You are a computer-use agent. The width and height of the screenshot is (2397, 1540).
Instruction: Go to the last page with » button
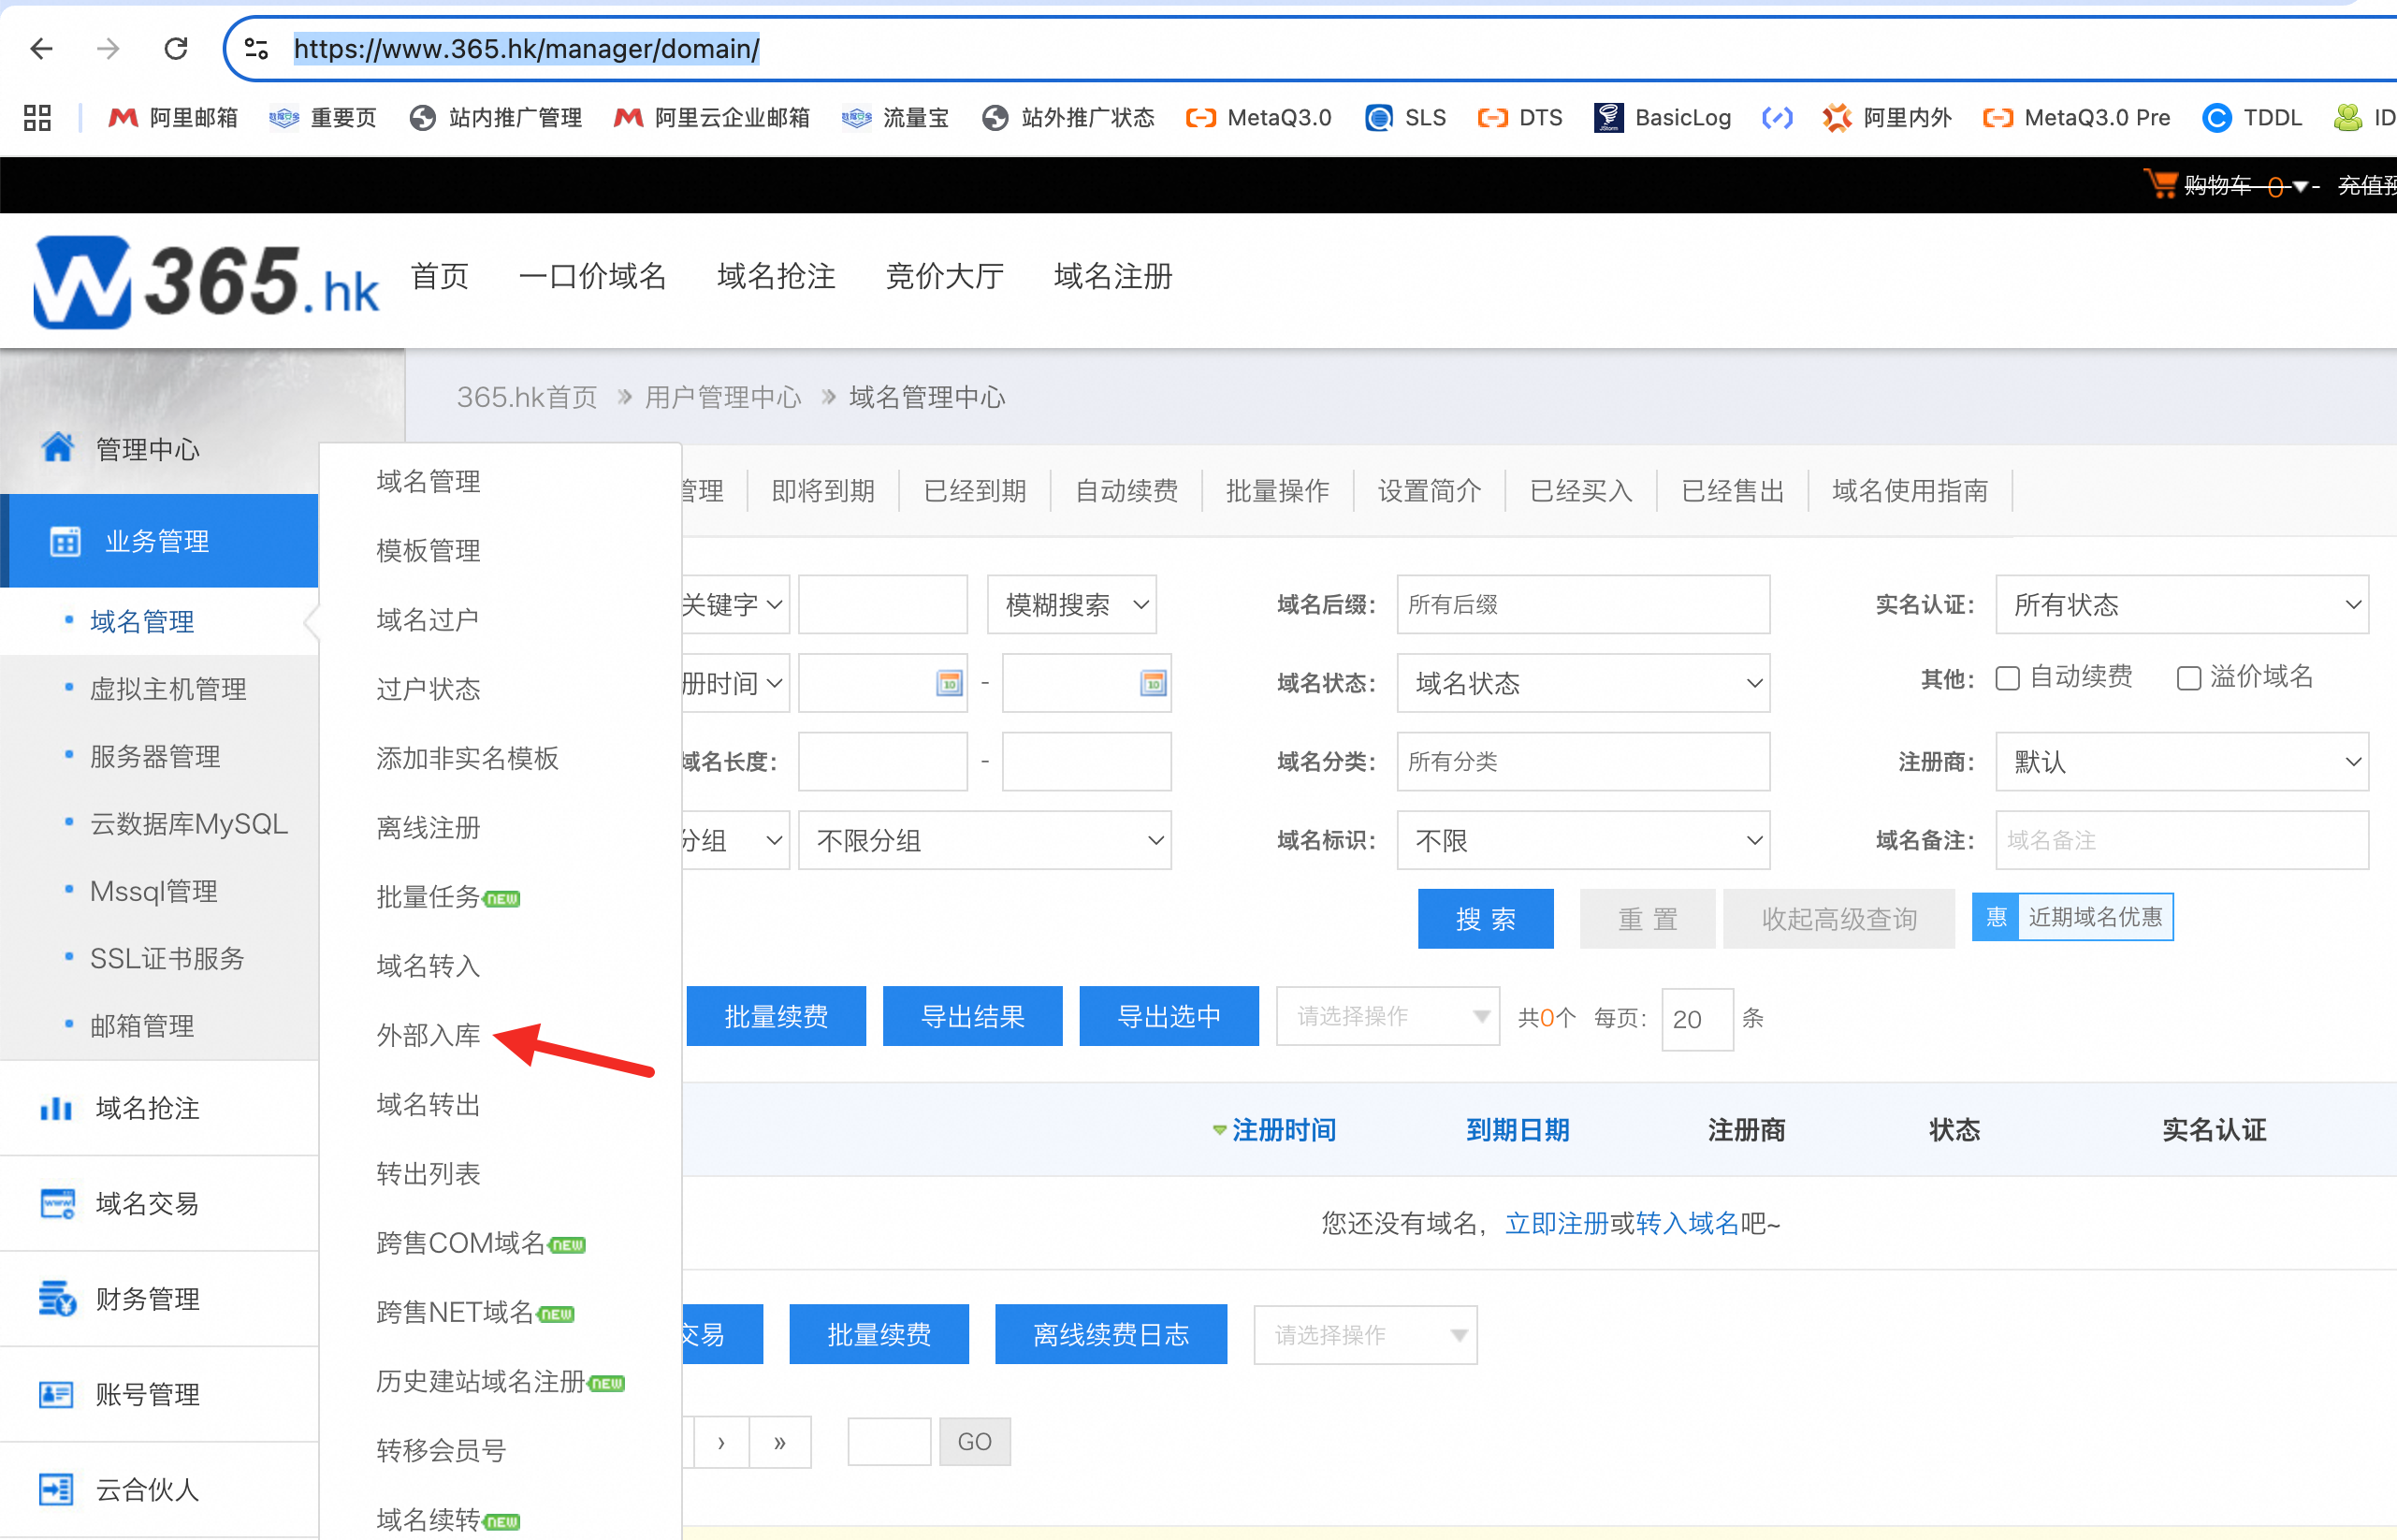click(x=780, y=1442)
